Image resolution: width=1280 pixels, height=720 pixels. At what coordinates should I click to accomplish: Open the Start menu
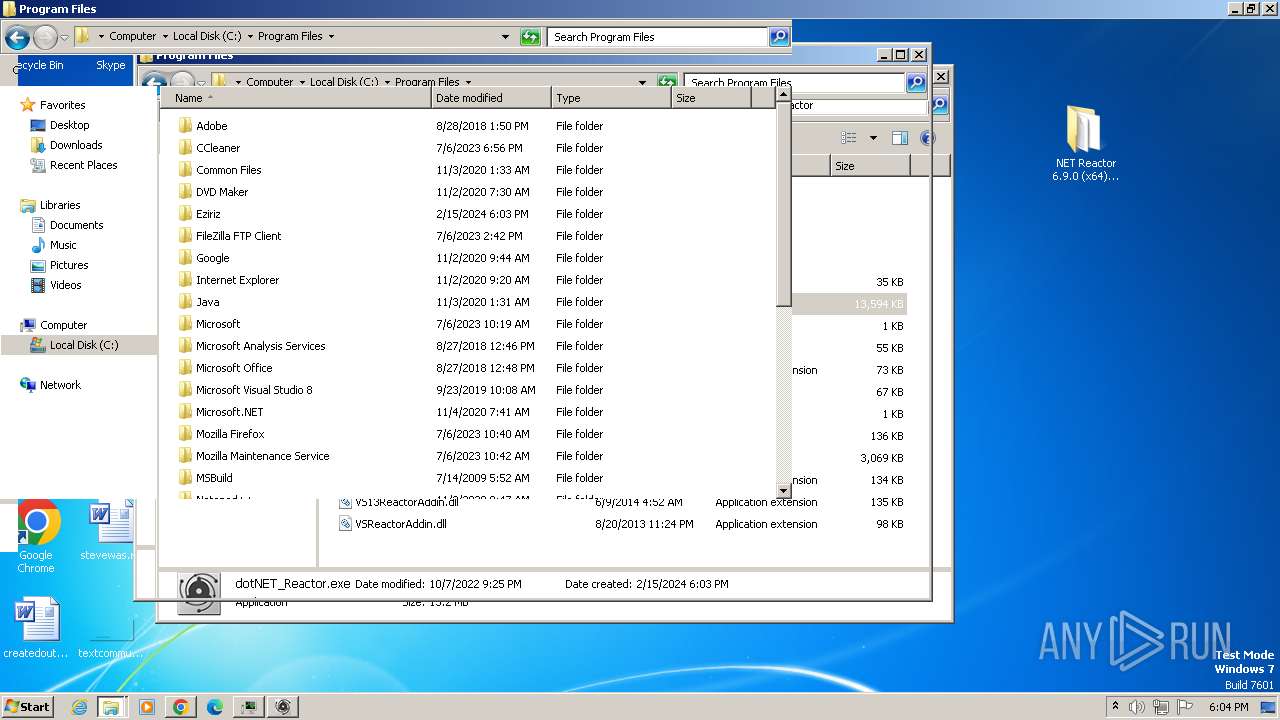pos(27,707)
